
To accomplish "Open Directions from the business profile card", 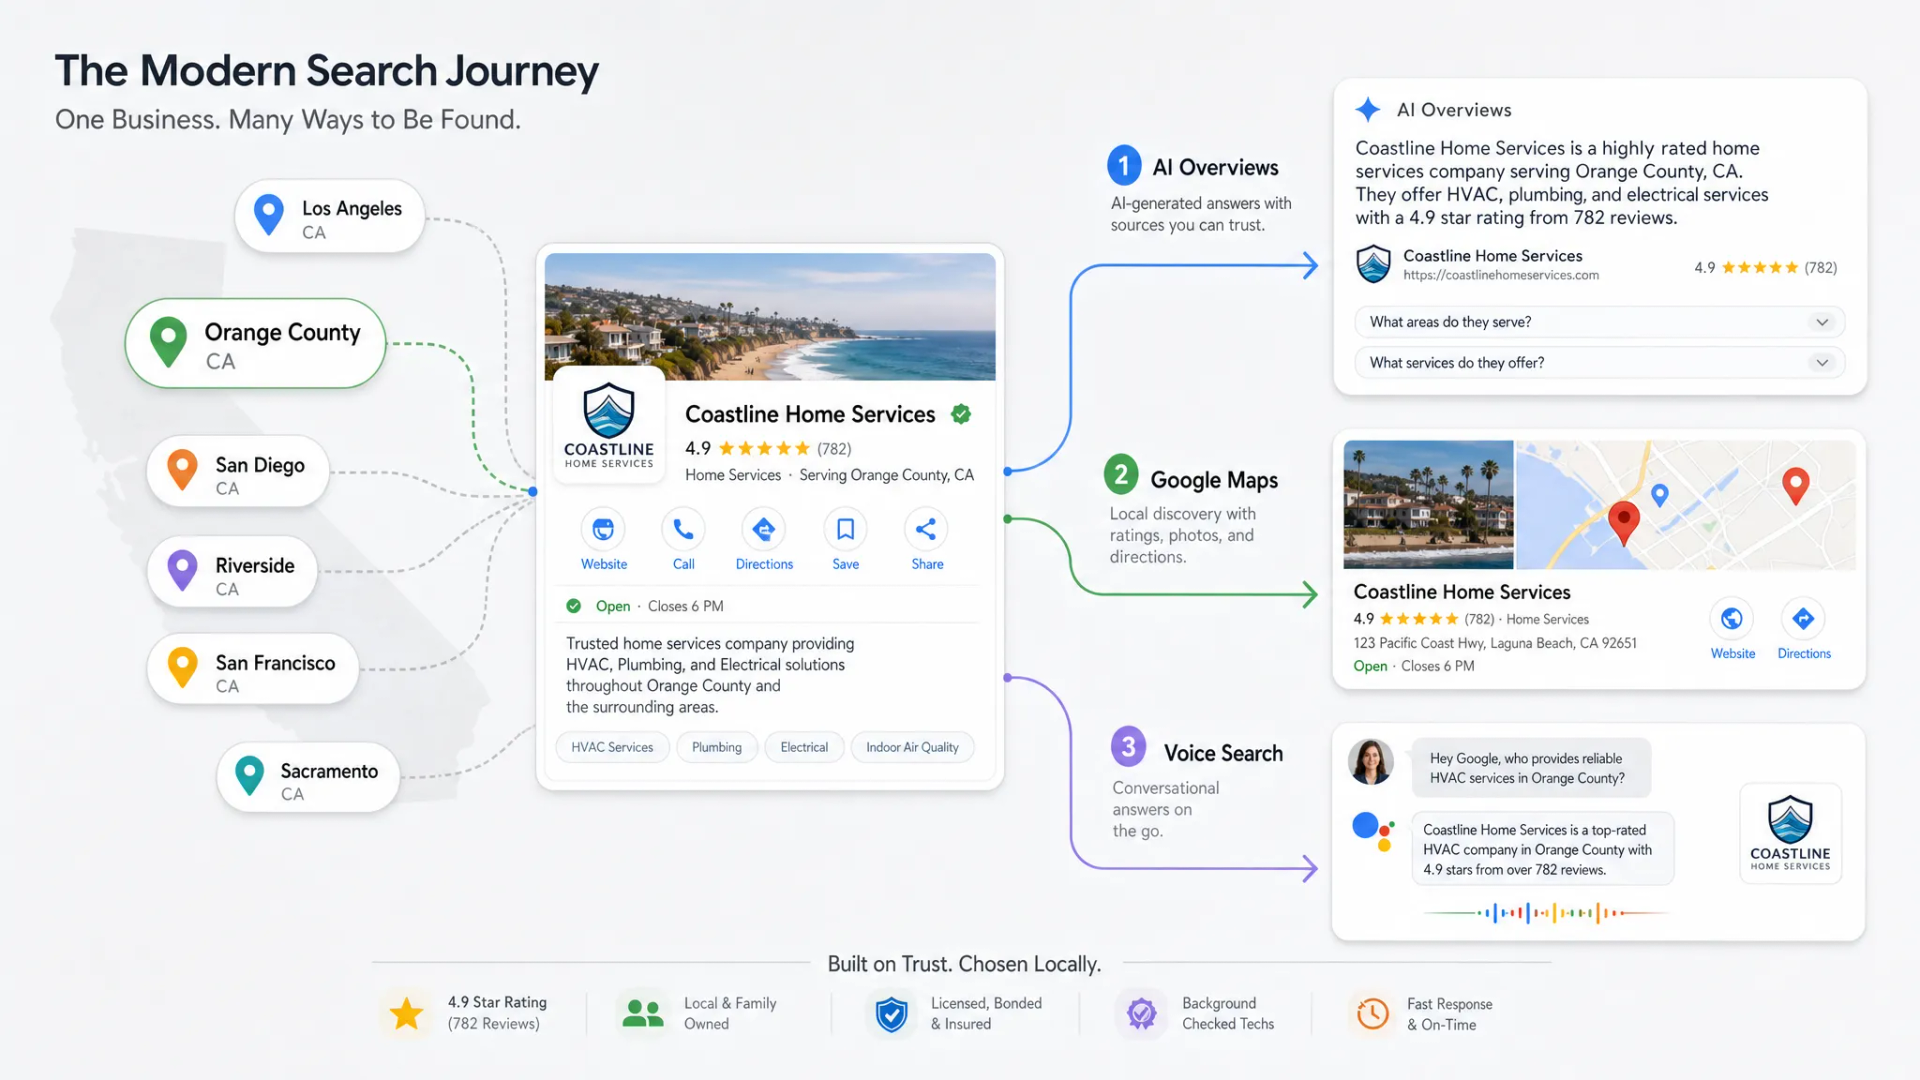I will 764,529.
